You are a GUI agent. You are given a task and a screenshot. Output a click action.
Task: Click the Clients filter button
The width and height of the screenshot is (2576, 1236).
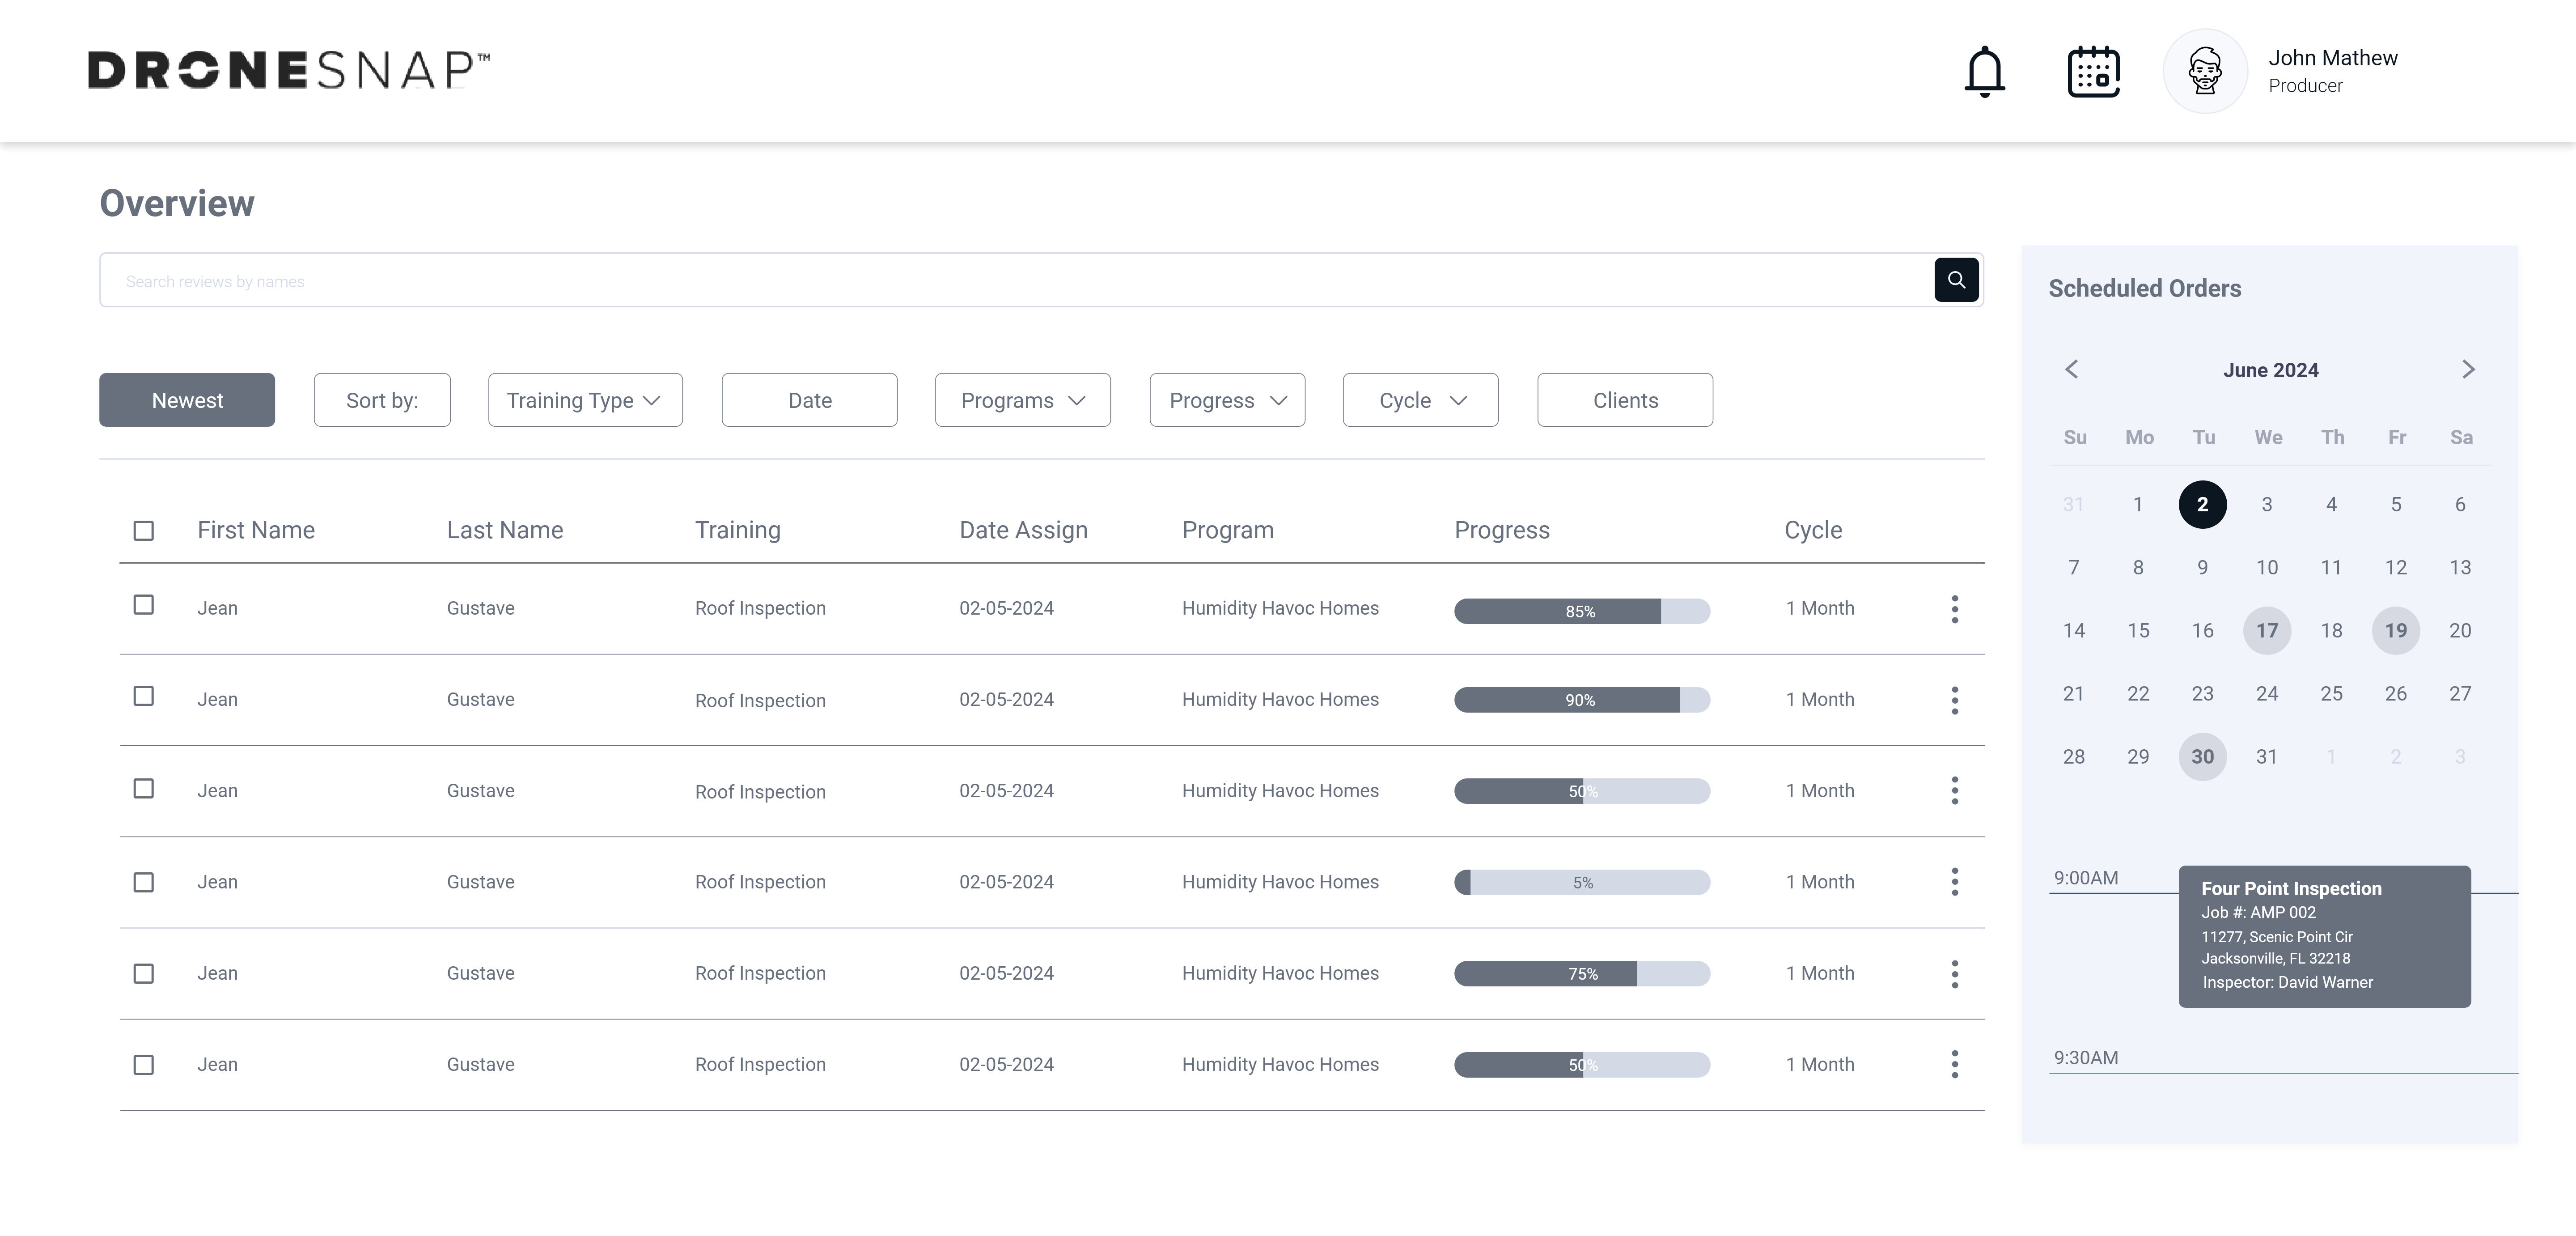[1625, 400]
